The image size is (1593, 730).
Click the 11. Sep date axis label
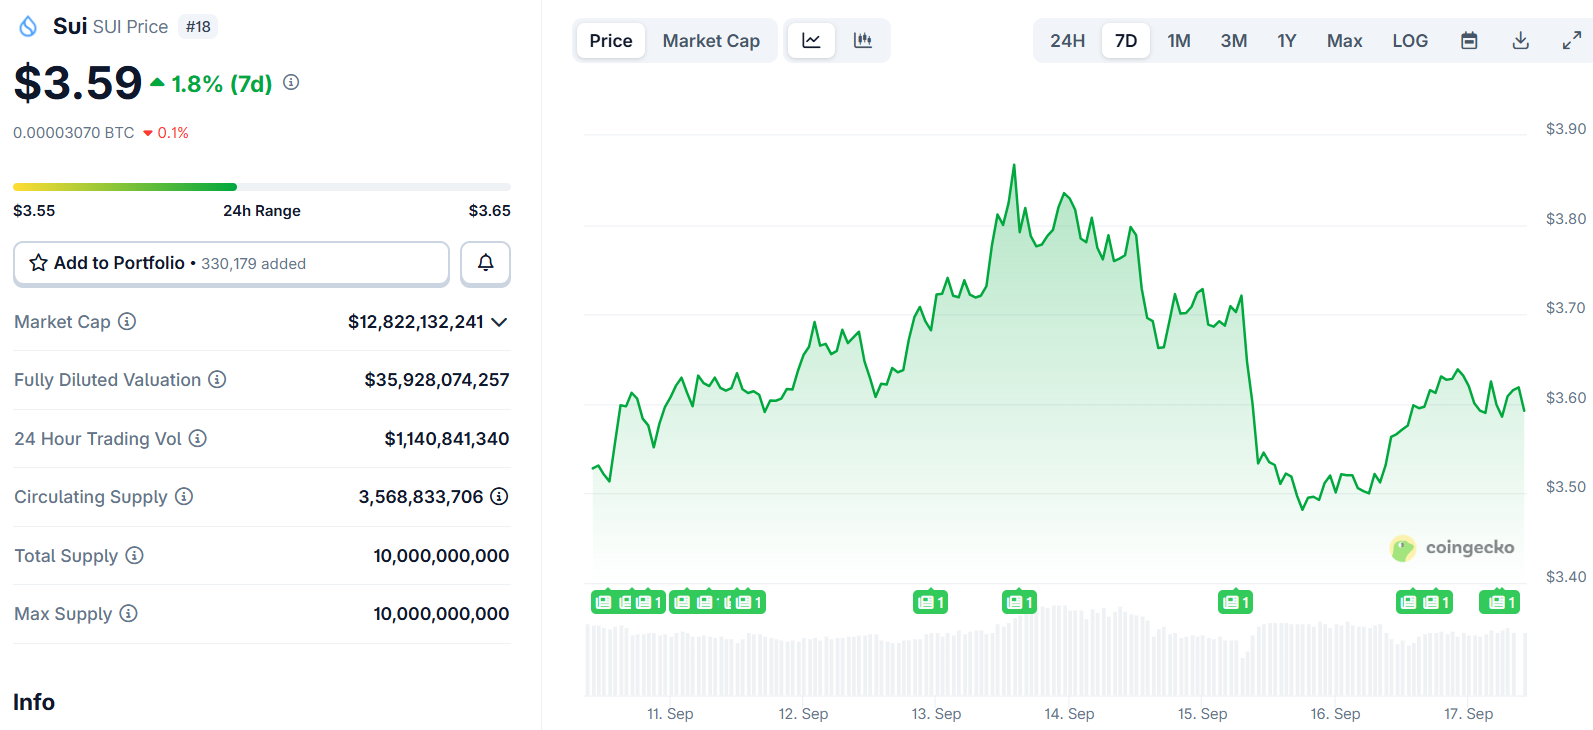pos(670,714)
